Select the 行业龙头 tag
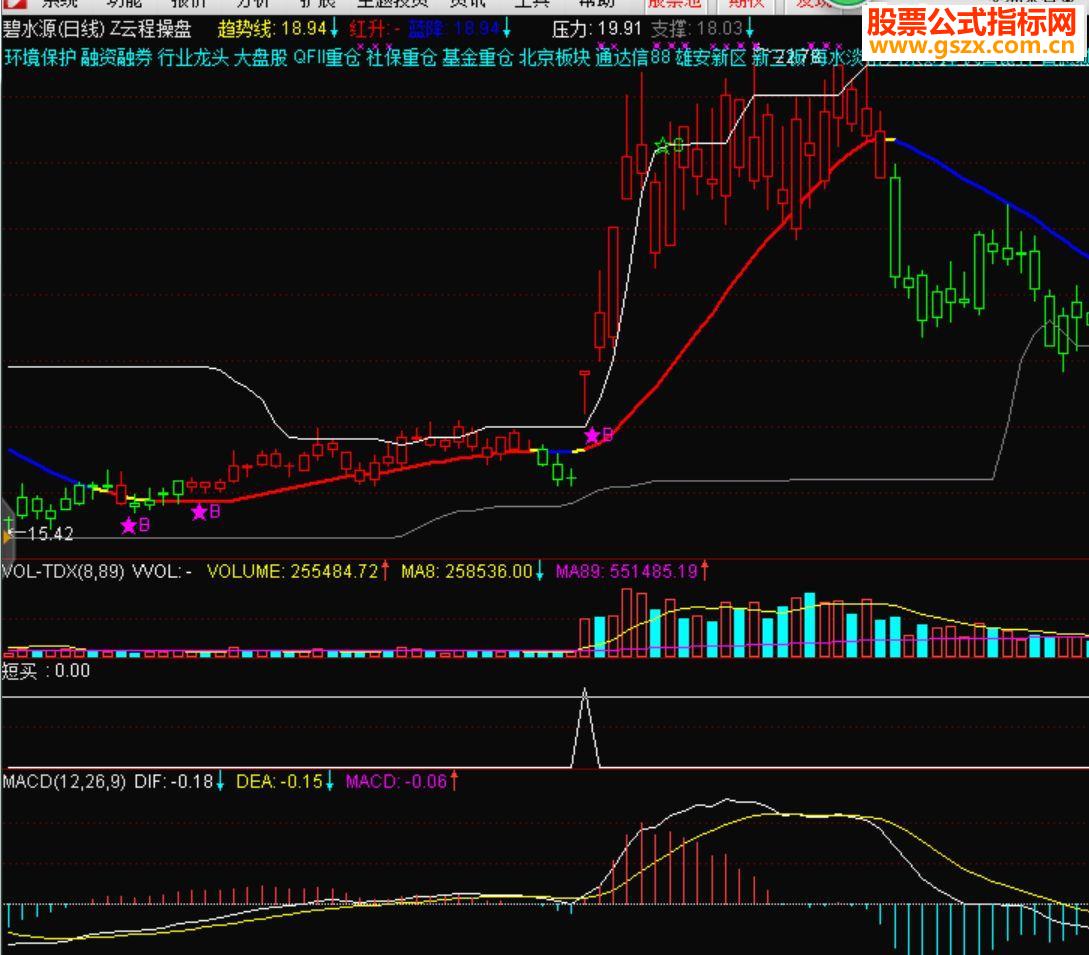1089x955 pixels. click(193, 57)
